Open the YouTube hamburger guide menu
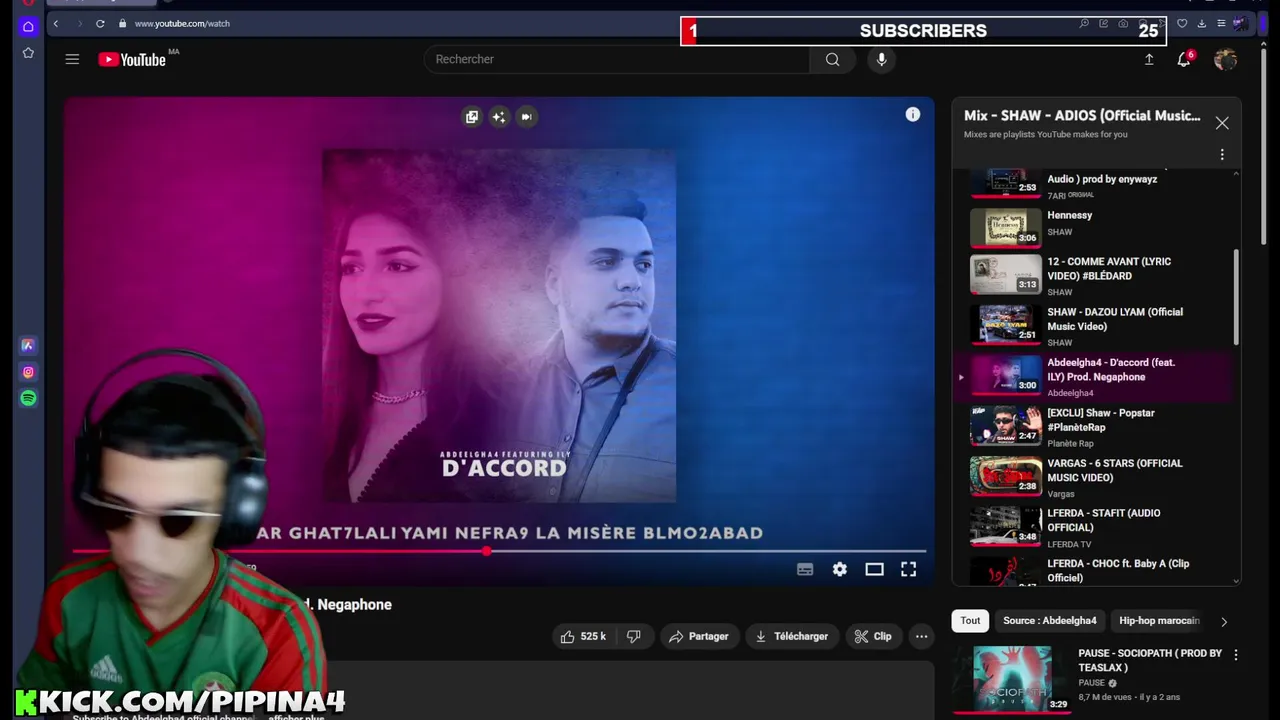The image size is (1280, 720). click(72, 59)
